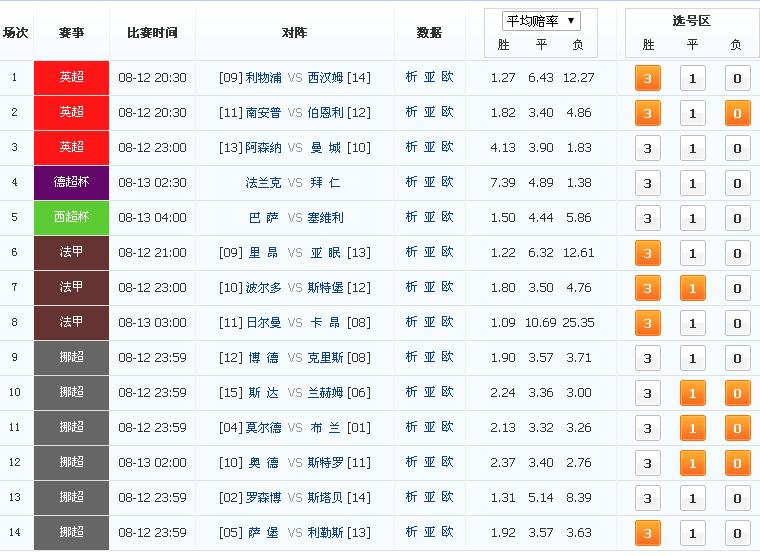
Task: Open team page for 利勒斯
Action: point(325,533)
